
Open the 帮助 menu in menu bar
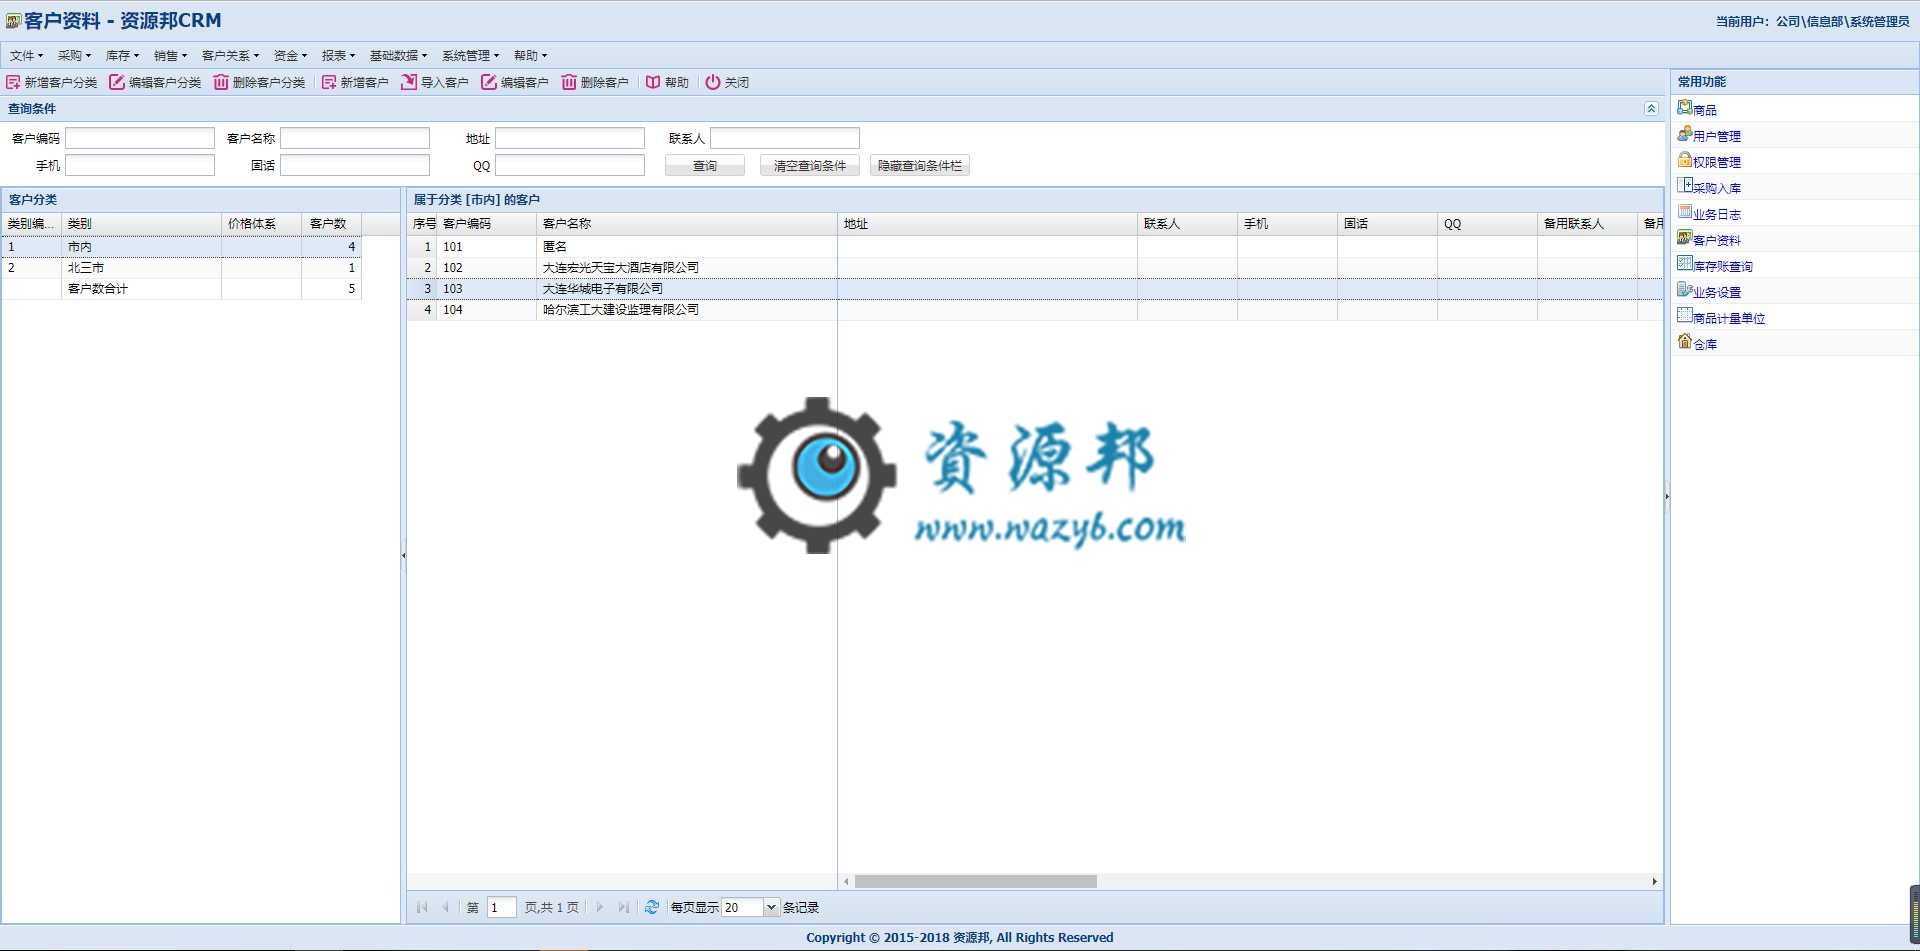click(530, 55)
